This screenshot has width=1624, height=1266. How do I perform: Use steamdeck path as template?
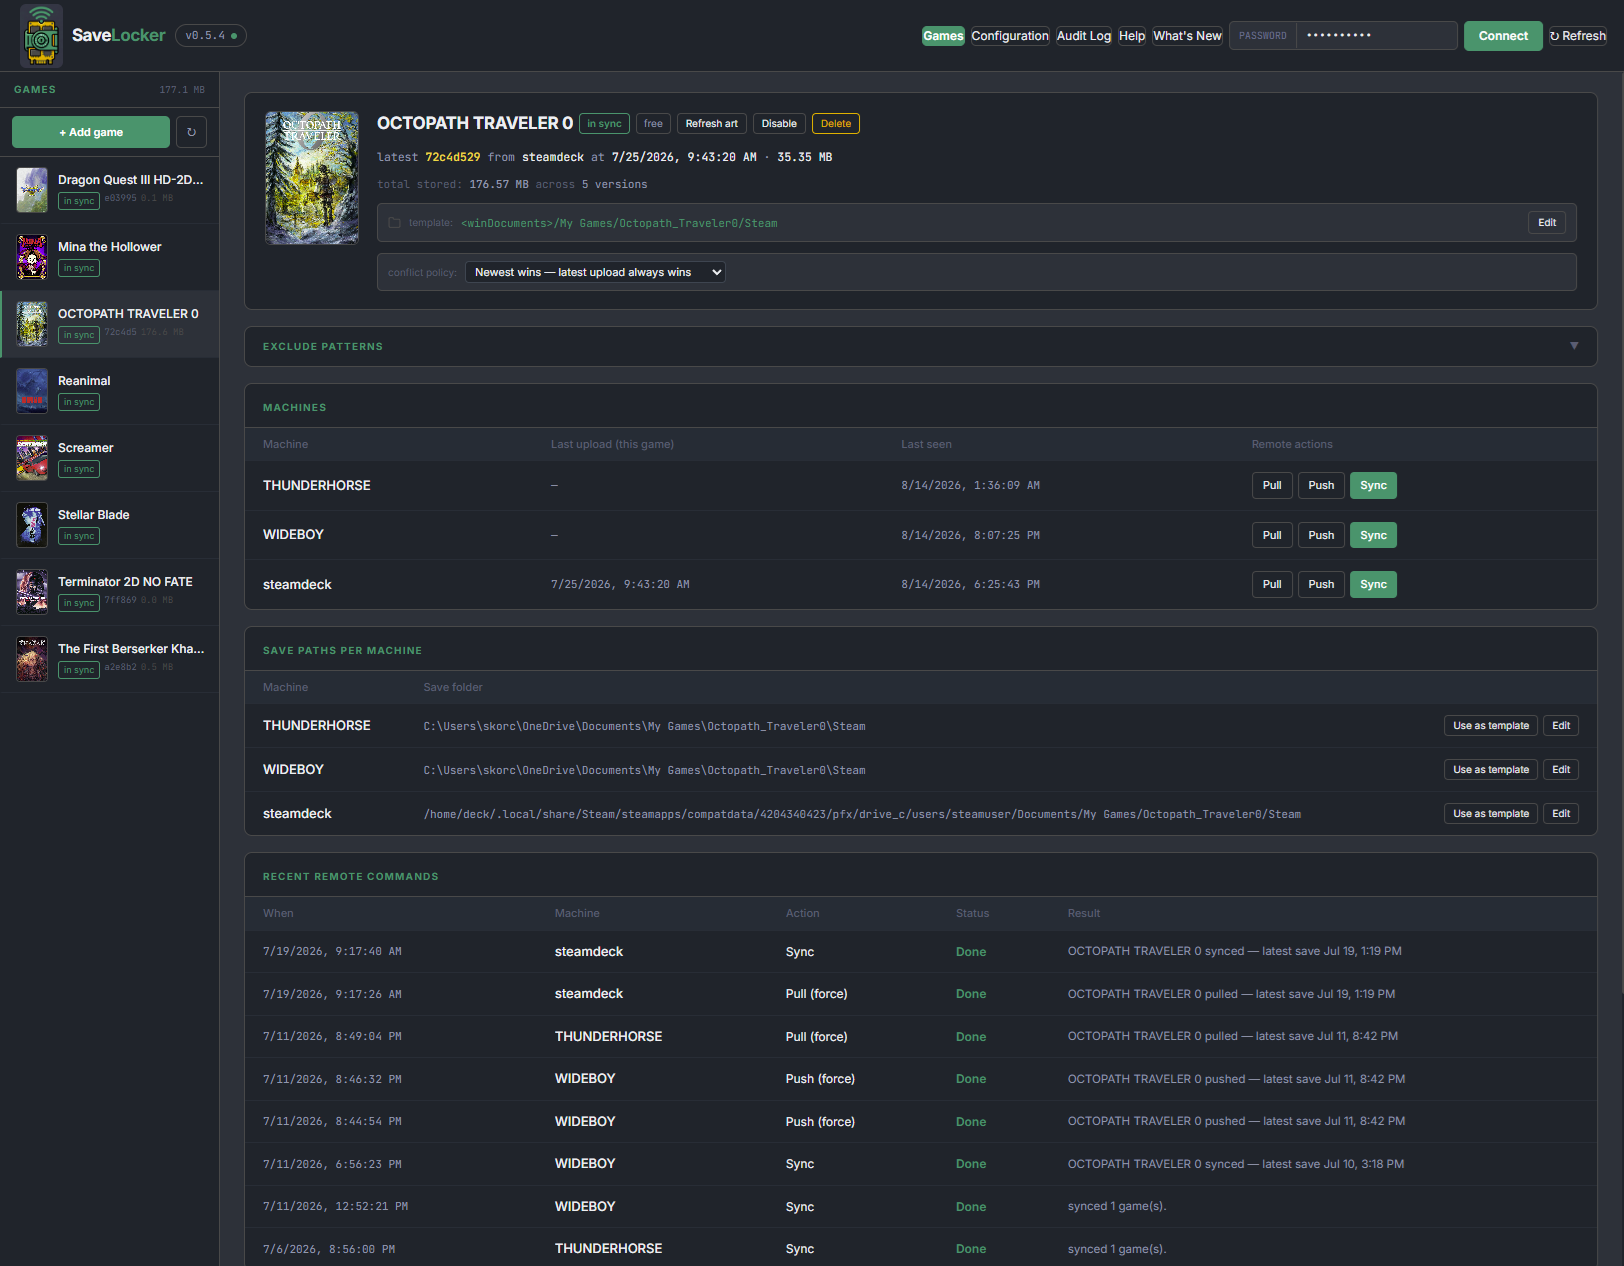coord(1491,814)
